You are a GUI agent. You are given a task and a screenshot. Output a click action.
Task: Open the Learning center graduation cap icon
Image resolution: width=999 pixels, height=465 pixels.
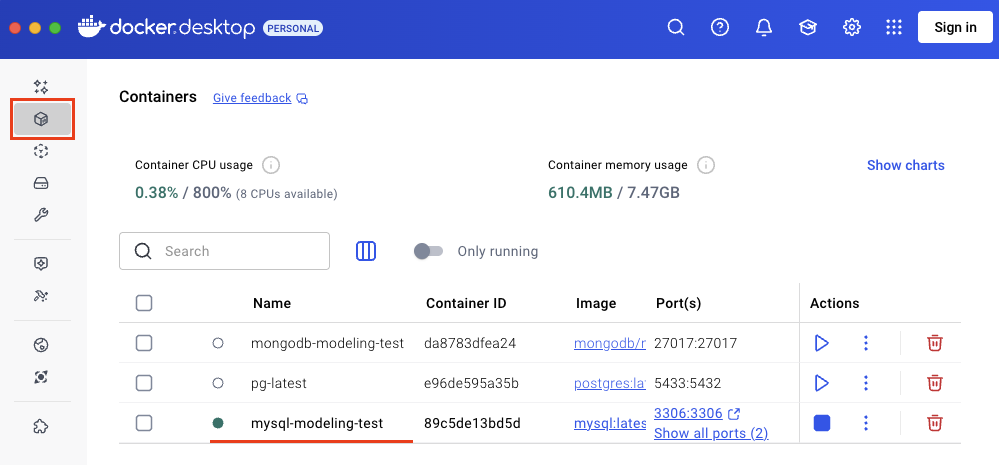coord(808,27)
